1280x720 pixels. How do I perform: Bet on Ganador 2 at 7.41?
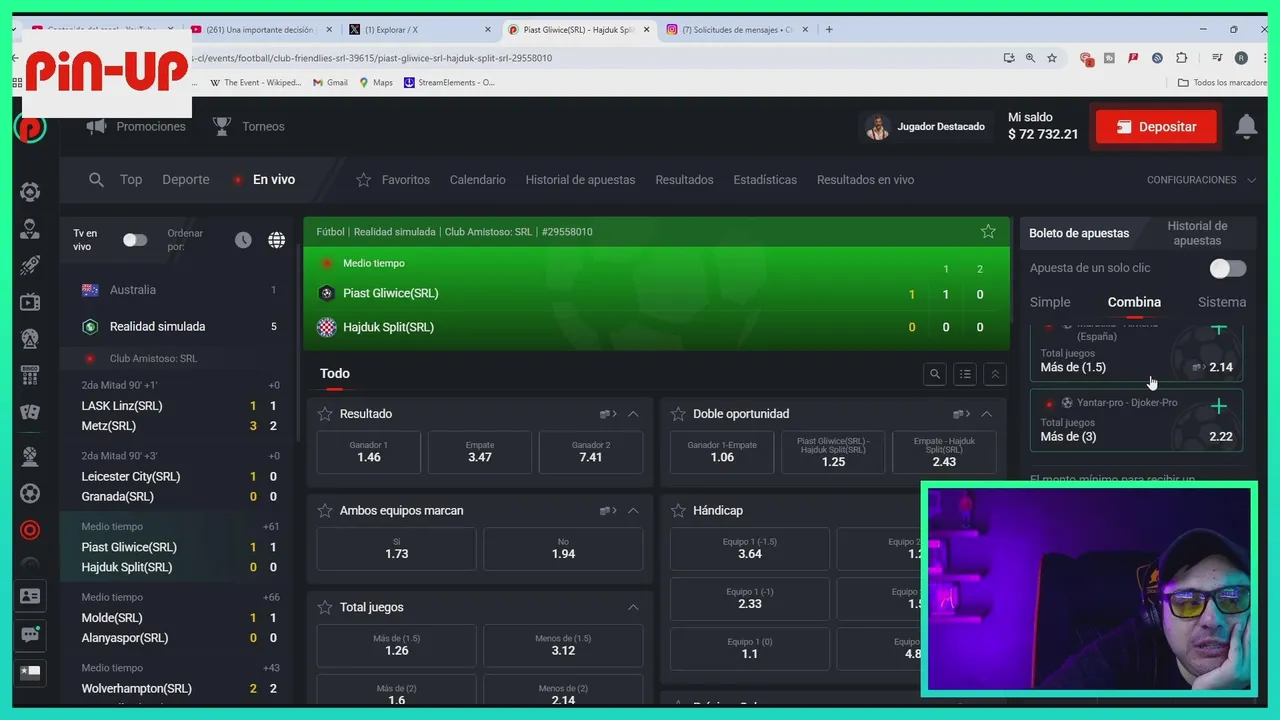(591, 452)
